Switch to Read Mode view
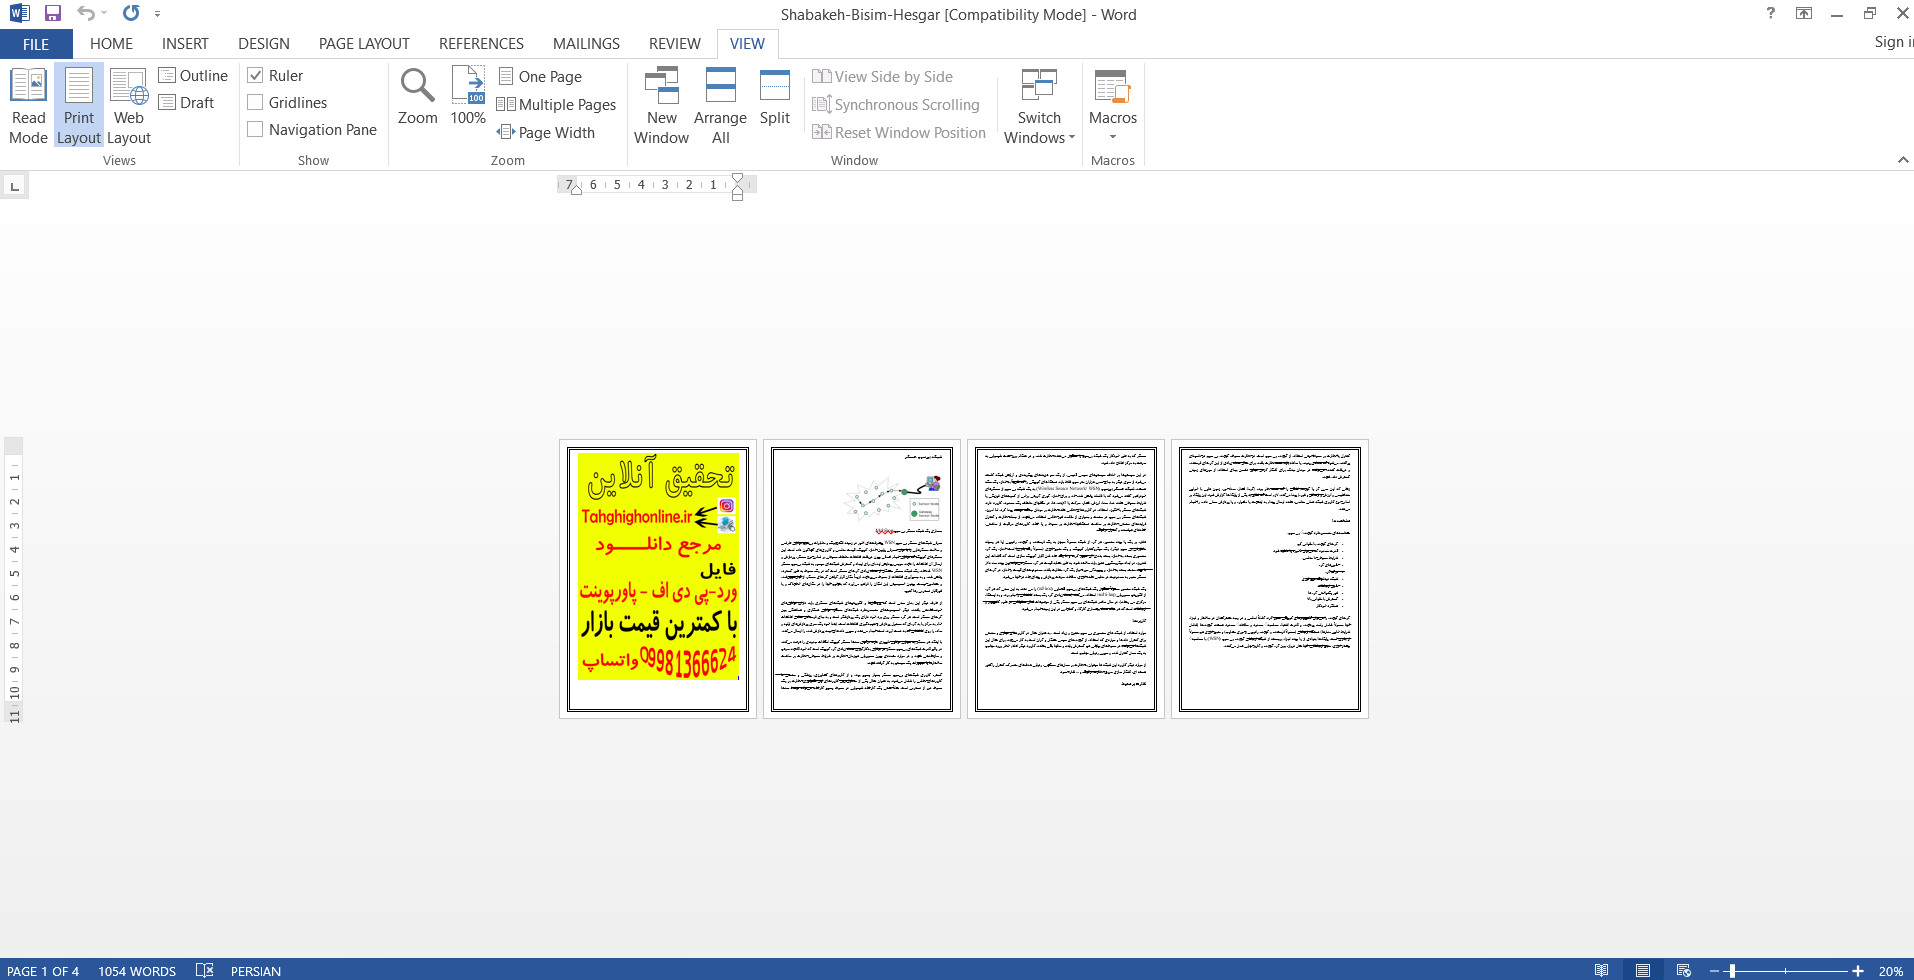 (28, 106)
